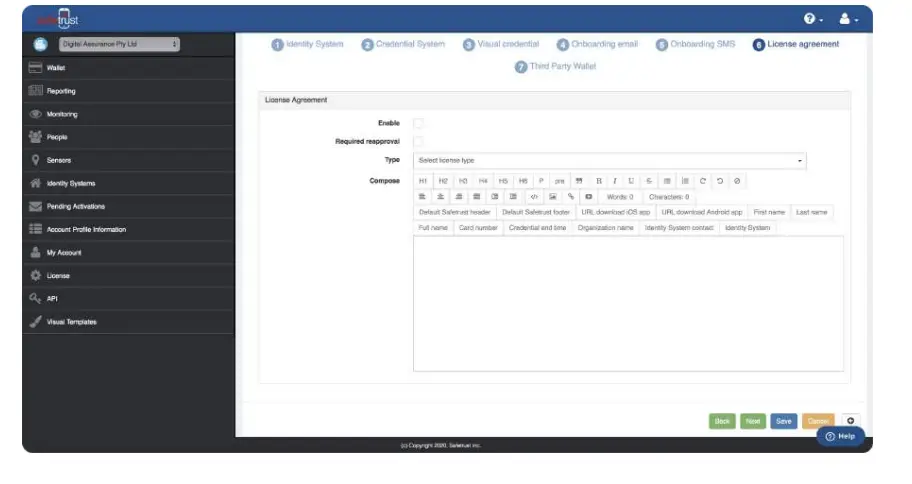The width and height of the screenshot is (912, 484).
Task: Insert HTML code with the </> icon
Action: tap(534, 197)
